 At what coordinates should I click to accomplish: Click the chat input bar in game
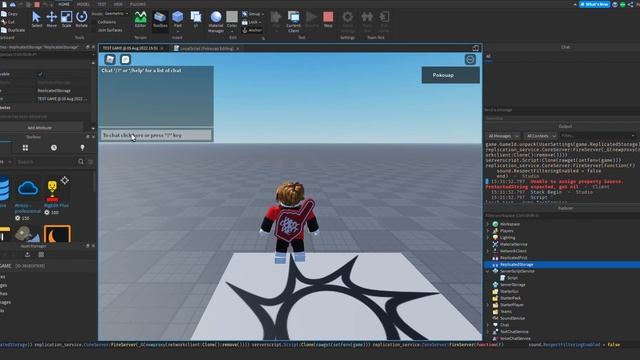click(x=156, y=135)
